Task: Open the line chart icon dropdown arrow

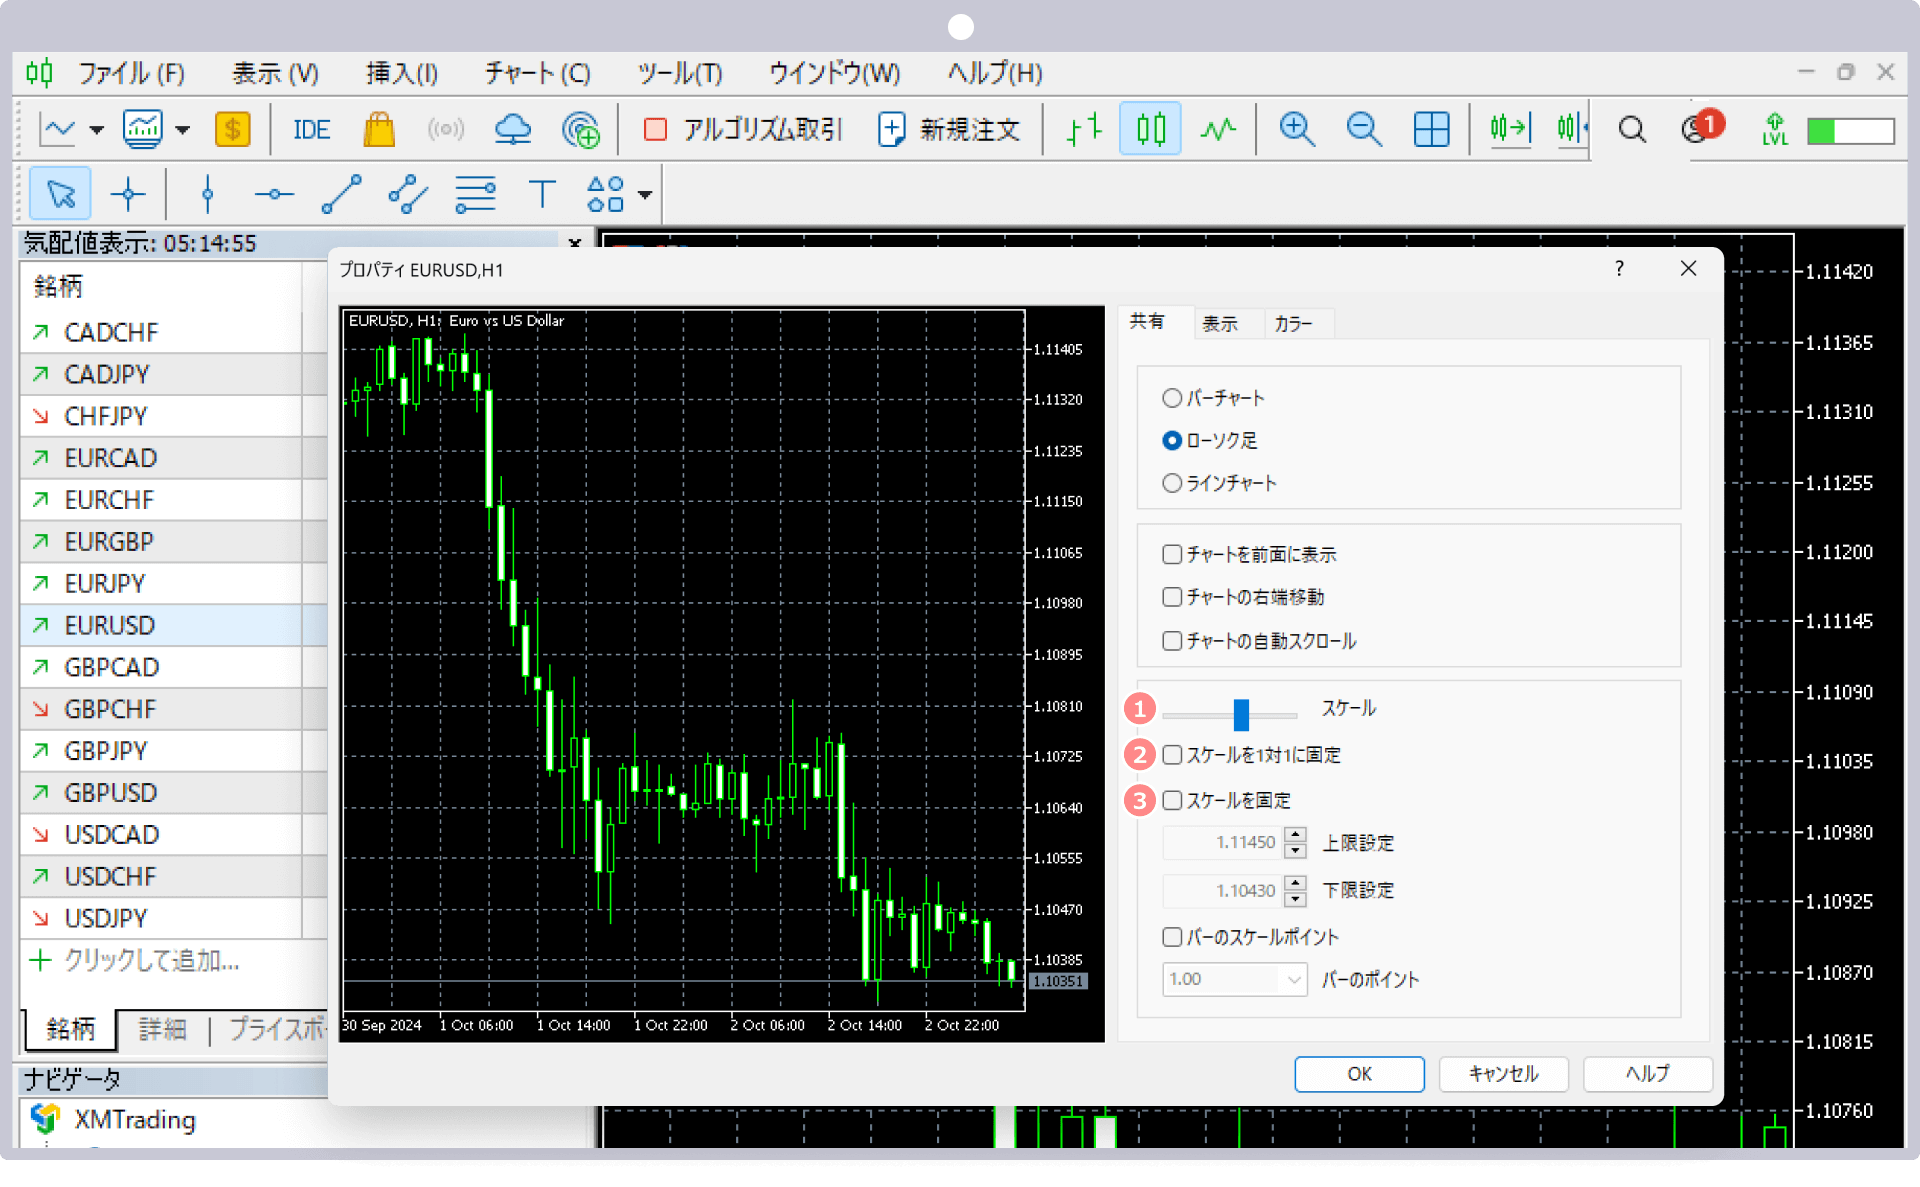Action: tap(96, 130)
